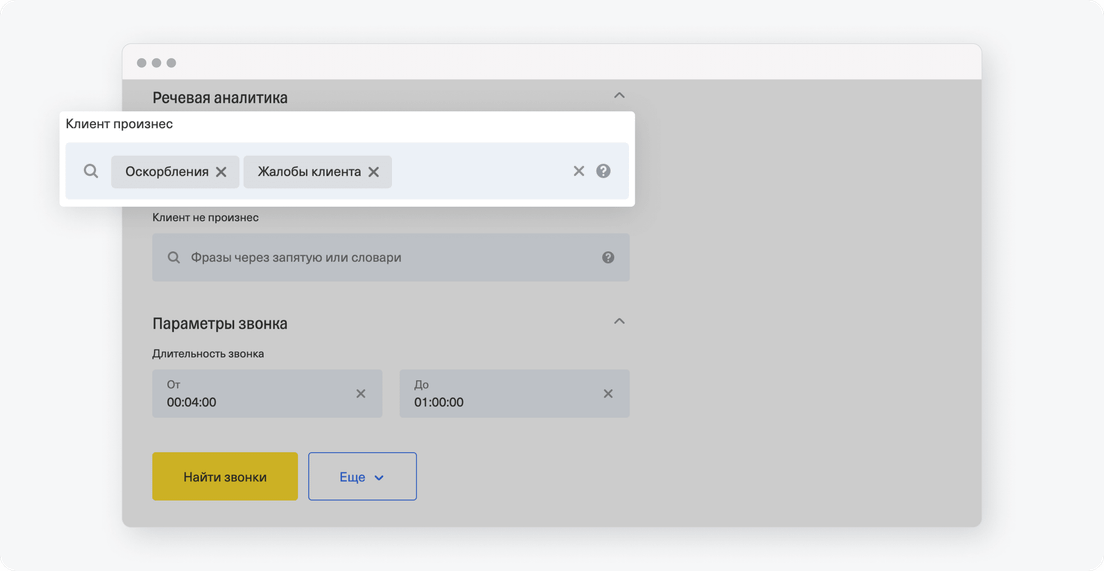The height and width of the screenshot is (571, 1104).
Task: Edit the До time field 01:00:00
Action: pyautogui.click(x=515, y=394)
